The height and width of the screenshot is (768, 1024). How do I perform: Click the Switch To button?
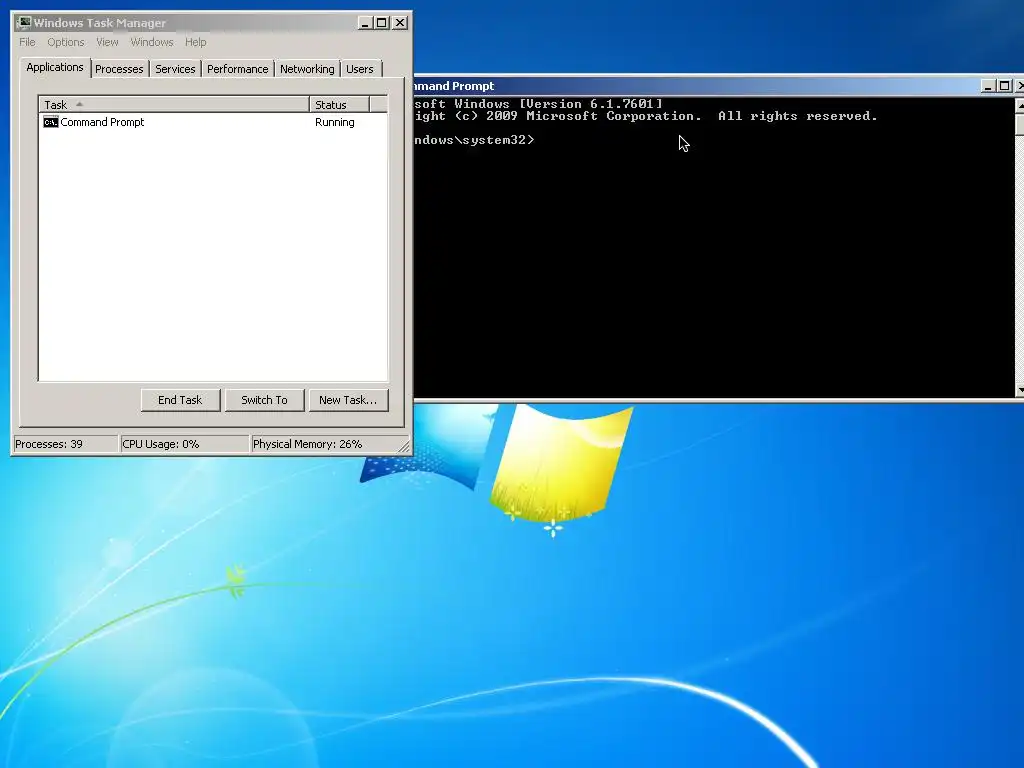(x=264, y=400)
